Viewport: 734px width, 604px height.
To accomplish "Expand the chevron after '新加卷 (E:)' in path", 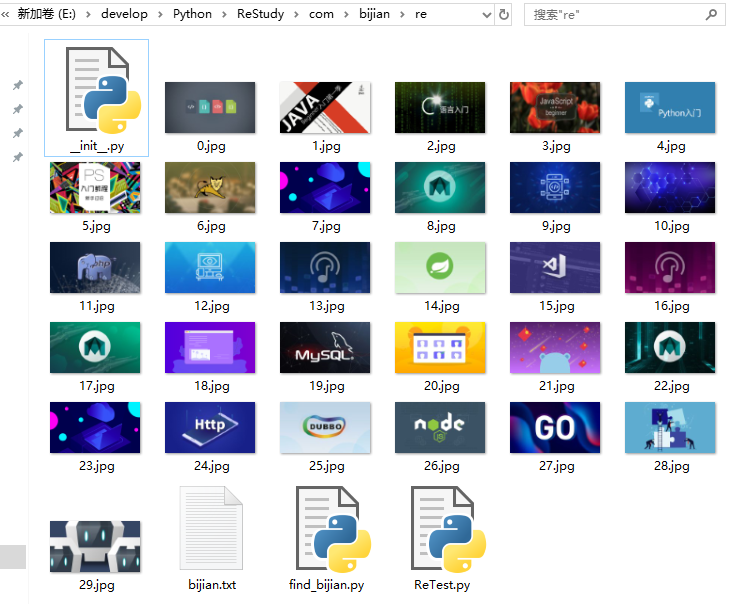I will (x=88, y=15).
